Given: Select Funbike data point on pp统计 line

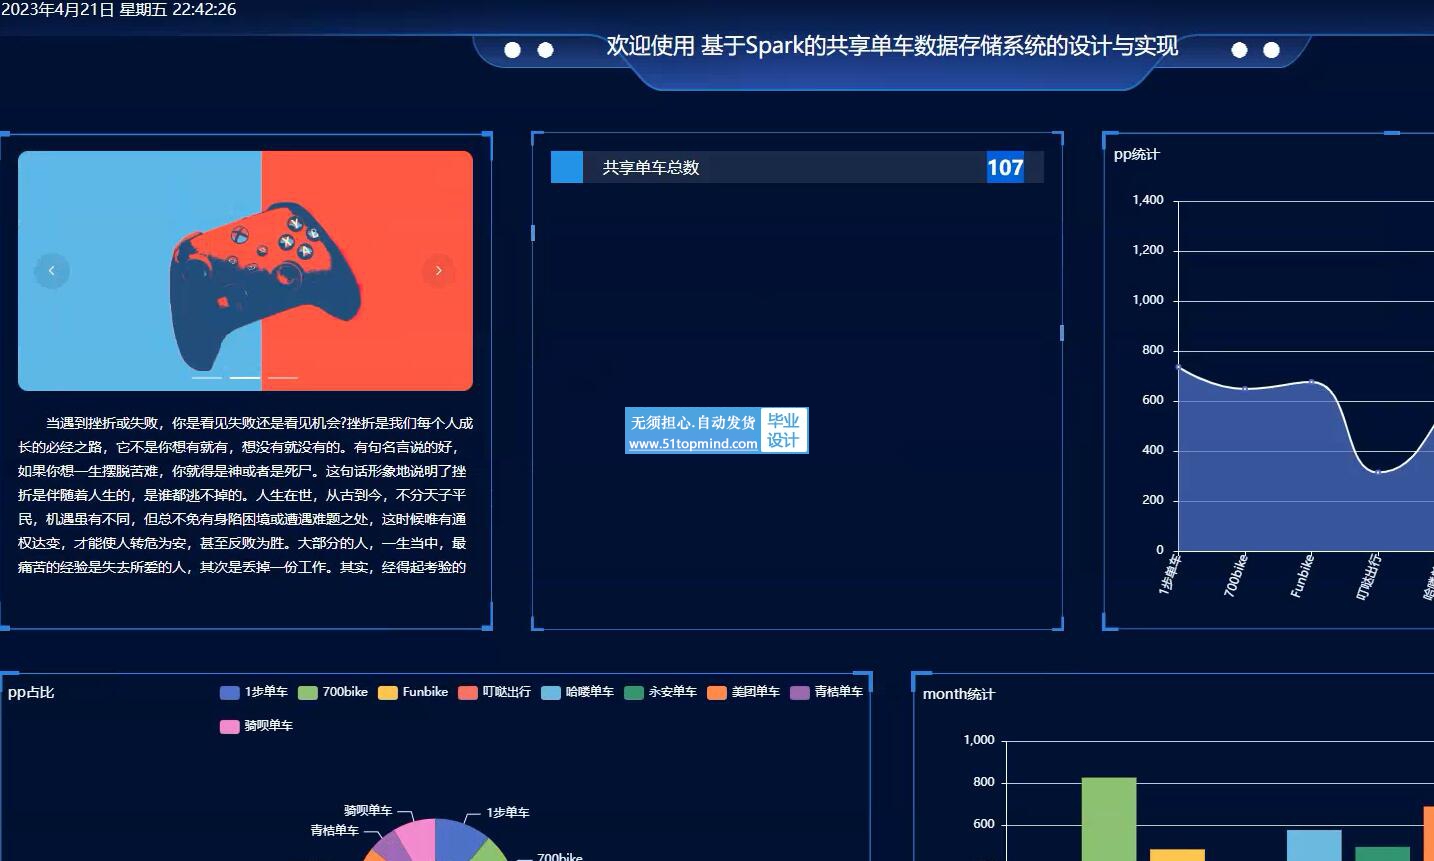Looking at the screenshot, I should pyautogui.click(x=1312, y=382).
